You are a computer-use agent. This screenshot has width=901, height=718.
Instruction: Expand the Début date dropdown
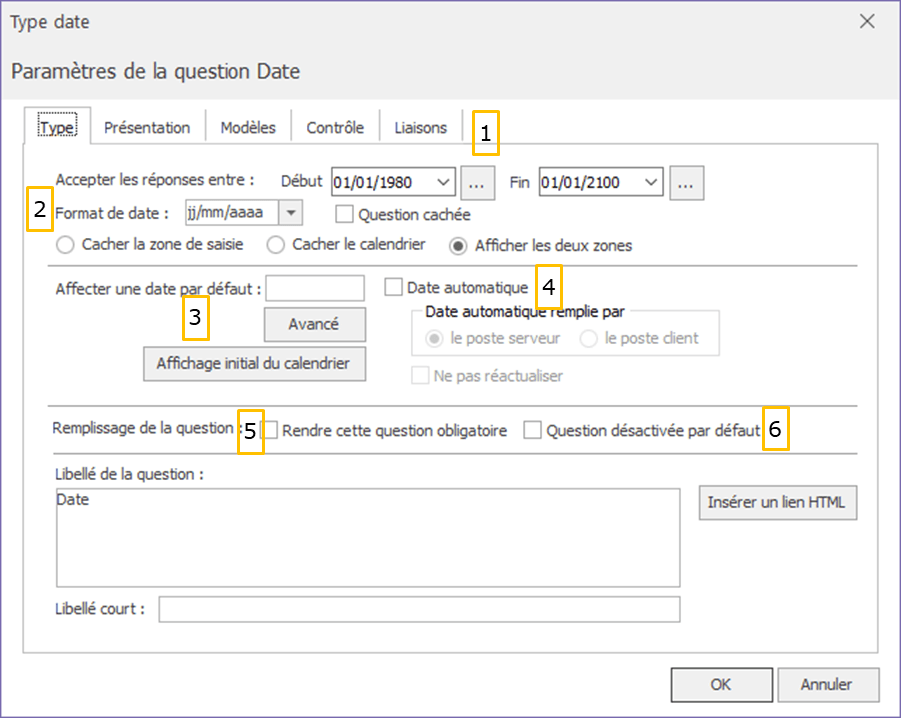coord(443,182)
